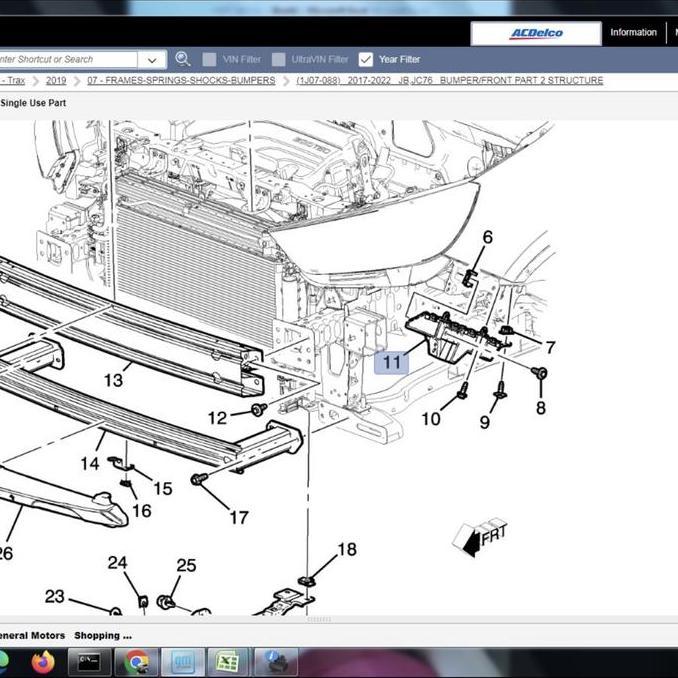Image resolution: width=678 pixels, height=678 pixels.
Task: Open 07 - FRAMES-SPRINGS-SHOCKS-BUMPERS breadcrumb
Action: tap(181, 80)
